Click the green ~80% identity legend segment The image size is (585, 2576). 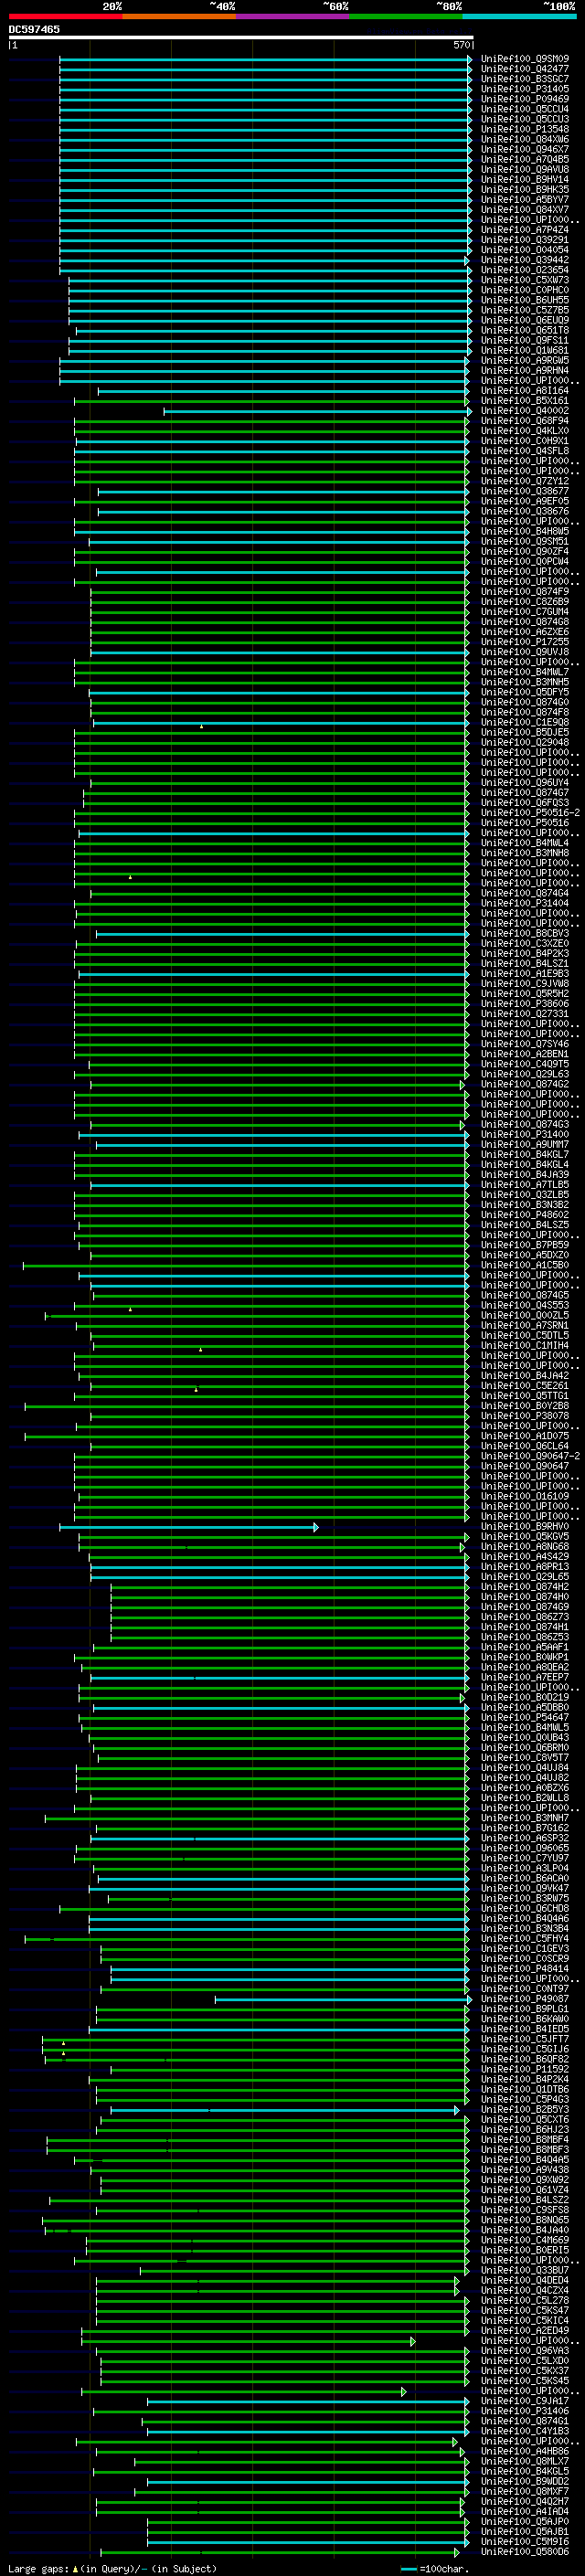pyautogui.click(x=406, y=16)
